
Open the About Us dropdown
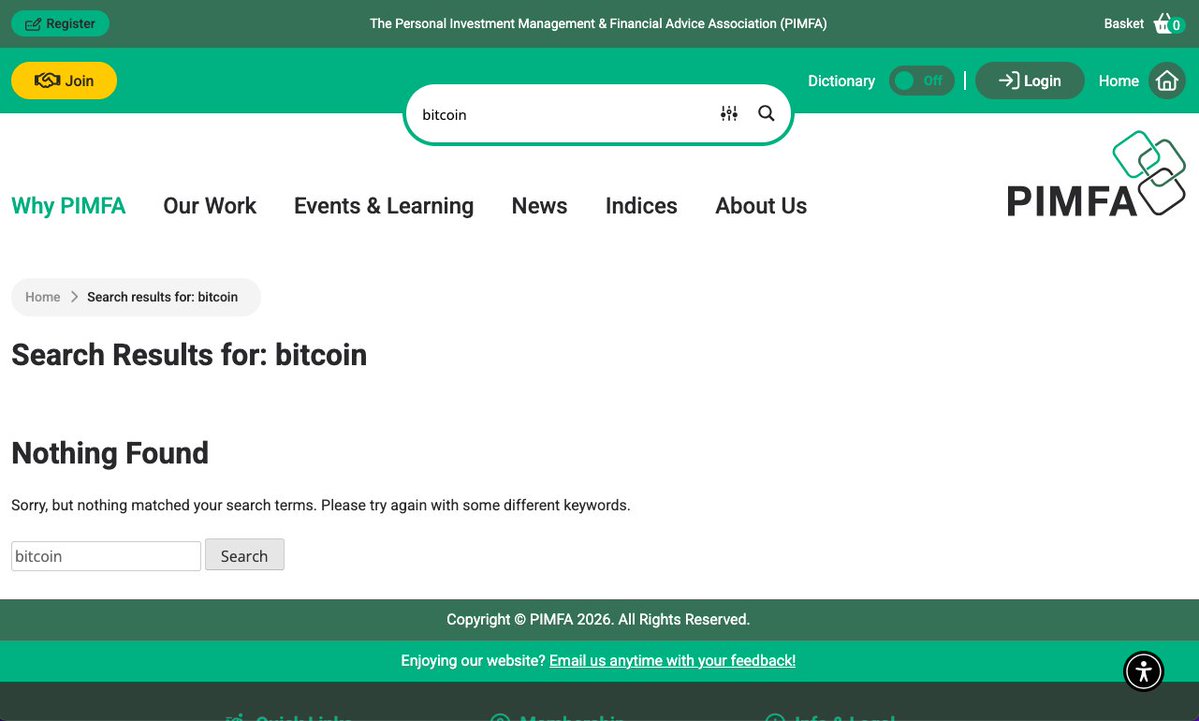760,206
